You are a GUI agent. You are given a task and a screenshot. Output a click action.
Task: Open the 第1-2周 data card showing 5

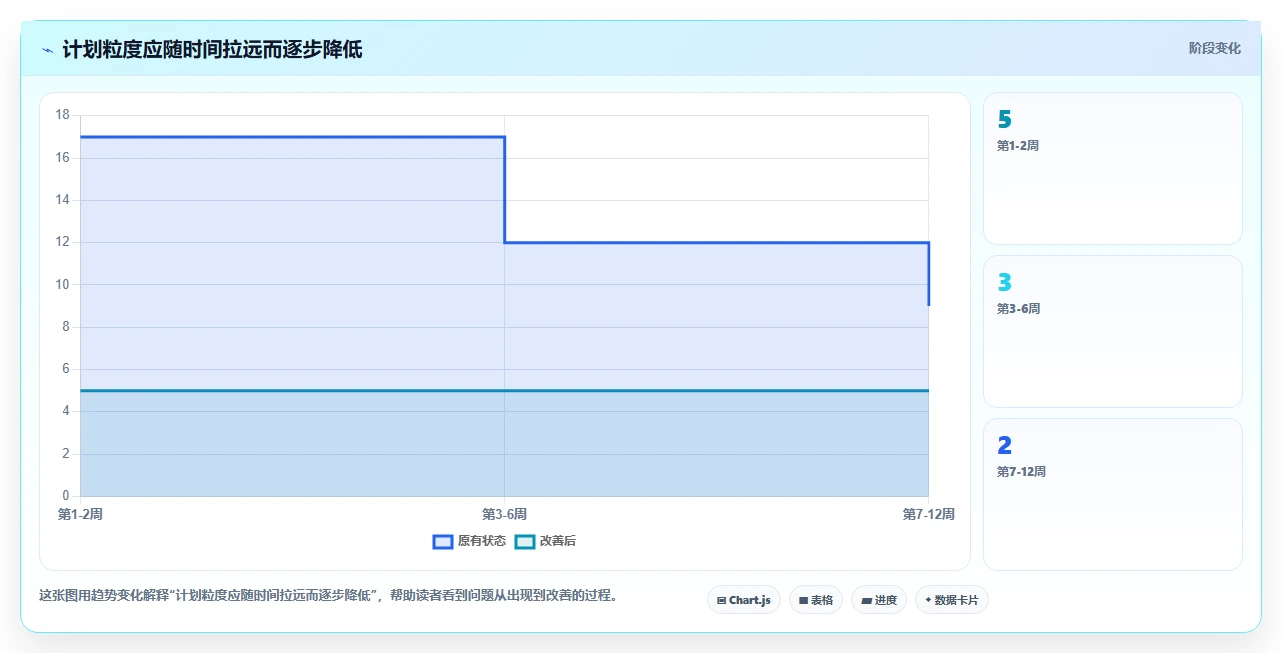point(1113,169)
